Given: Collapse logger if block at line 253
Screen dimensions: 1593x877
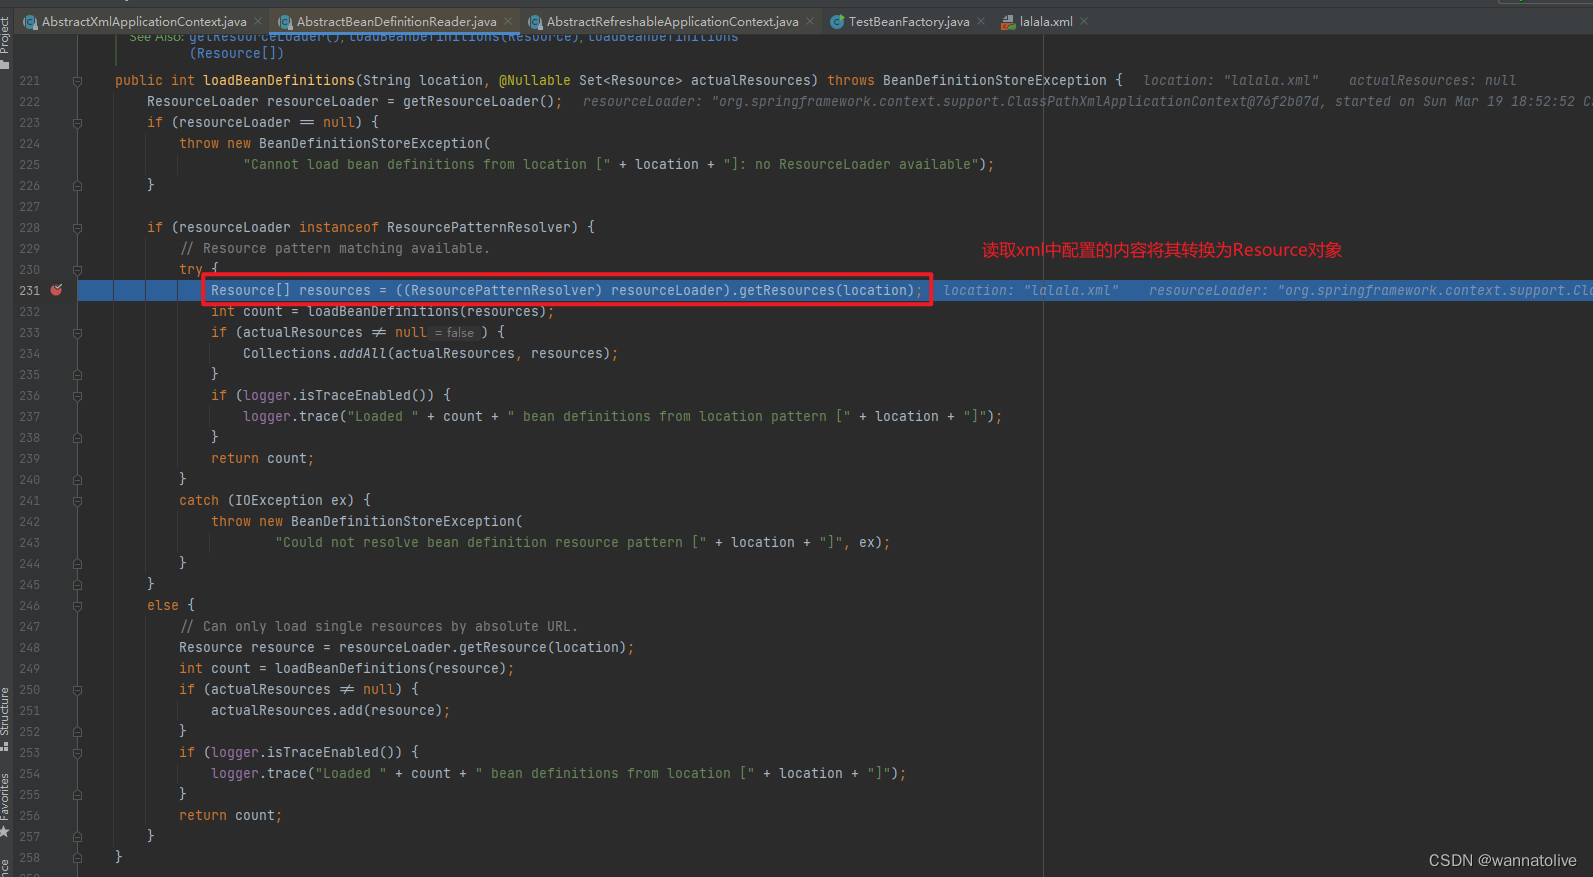Looking at the screenshot, I should click(x=77, y=753).
